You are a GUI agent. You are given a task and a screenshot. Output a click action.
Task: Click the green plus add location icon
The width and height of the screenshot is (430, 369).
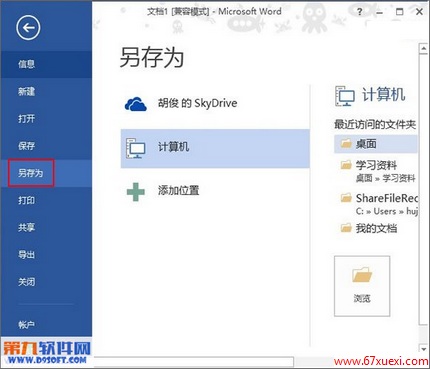coord(136,192)
